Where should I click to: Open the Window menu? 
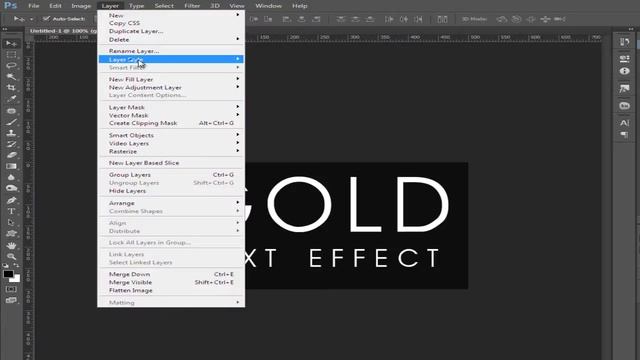(x=268, y=6)
